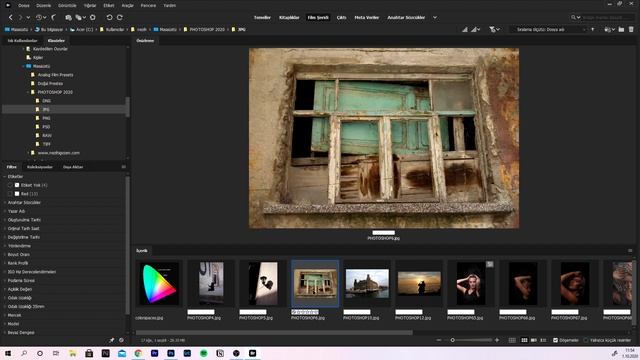
Task: Open Photoshop from the taskbar
Action: pyautogui.click(x=171, y=353)
